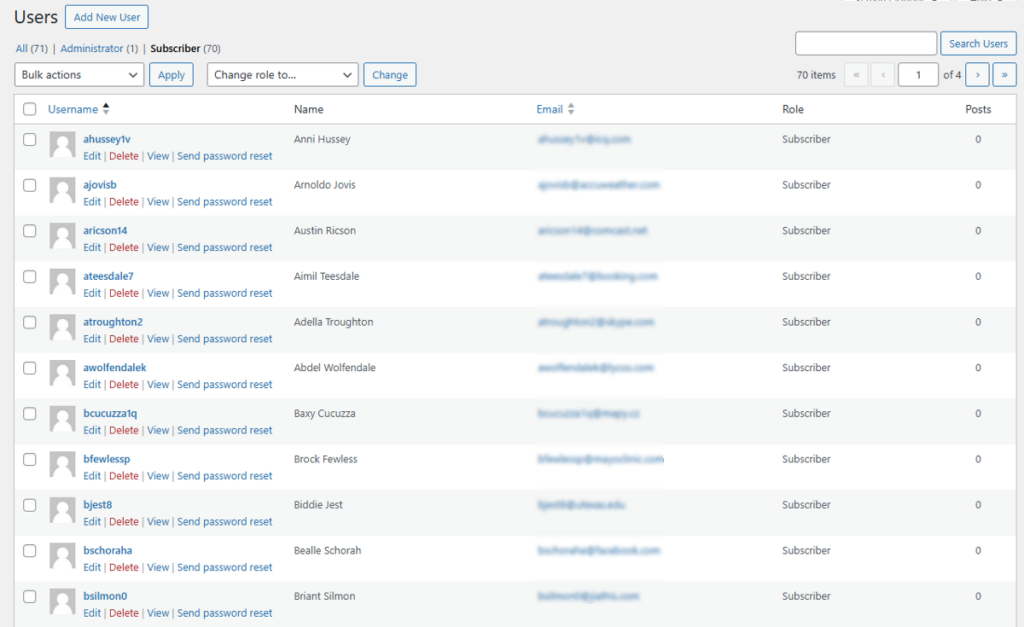Click the current page number field
The image size is (1024, 627).
[918, 74]
